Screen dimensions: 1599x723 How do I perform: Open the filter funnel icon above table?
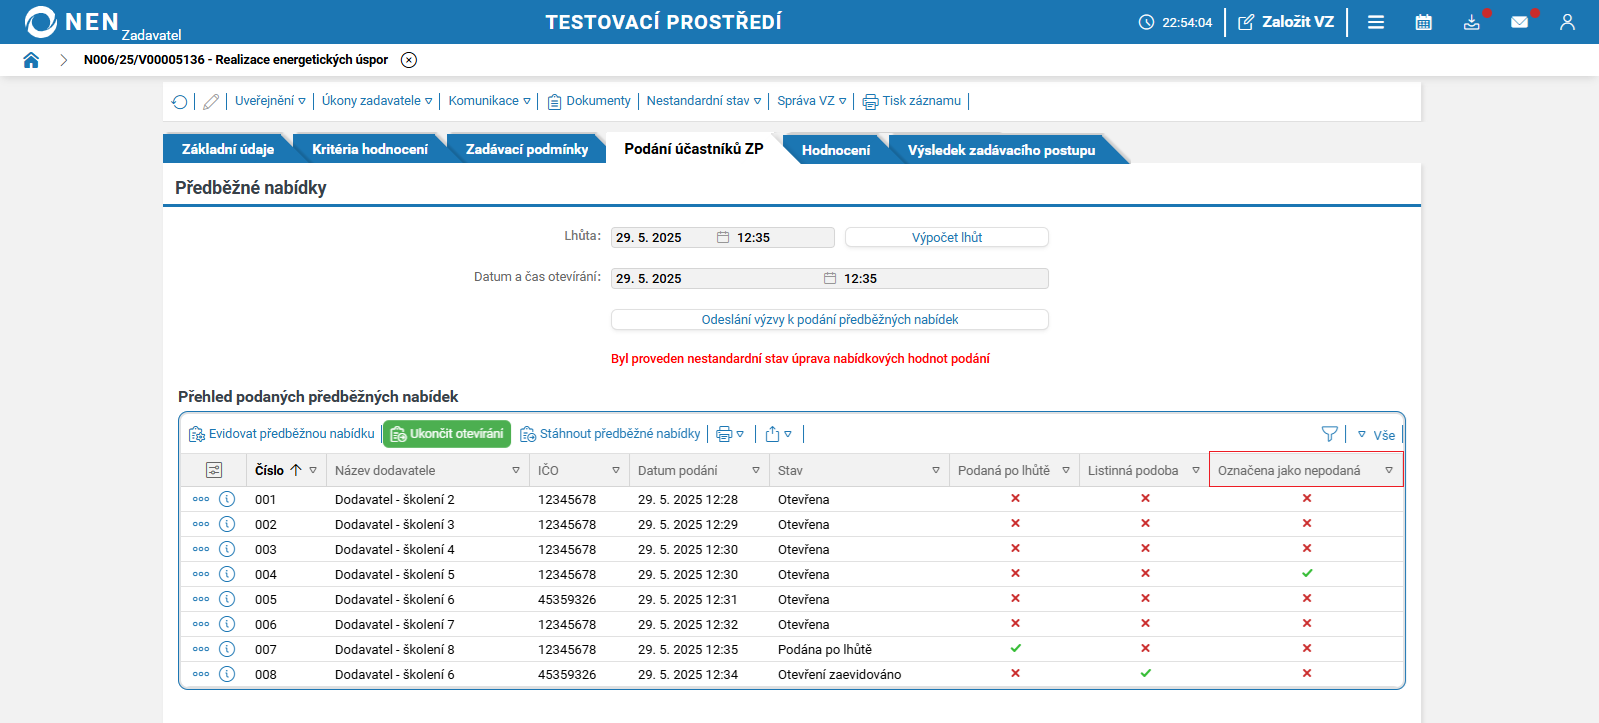tap(1329, 434)
